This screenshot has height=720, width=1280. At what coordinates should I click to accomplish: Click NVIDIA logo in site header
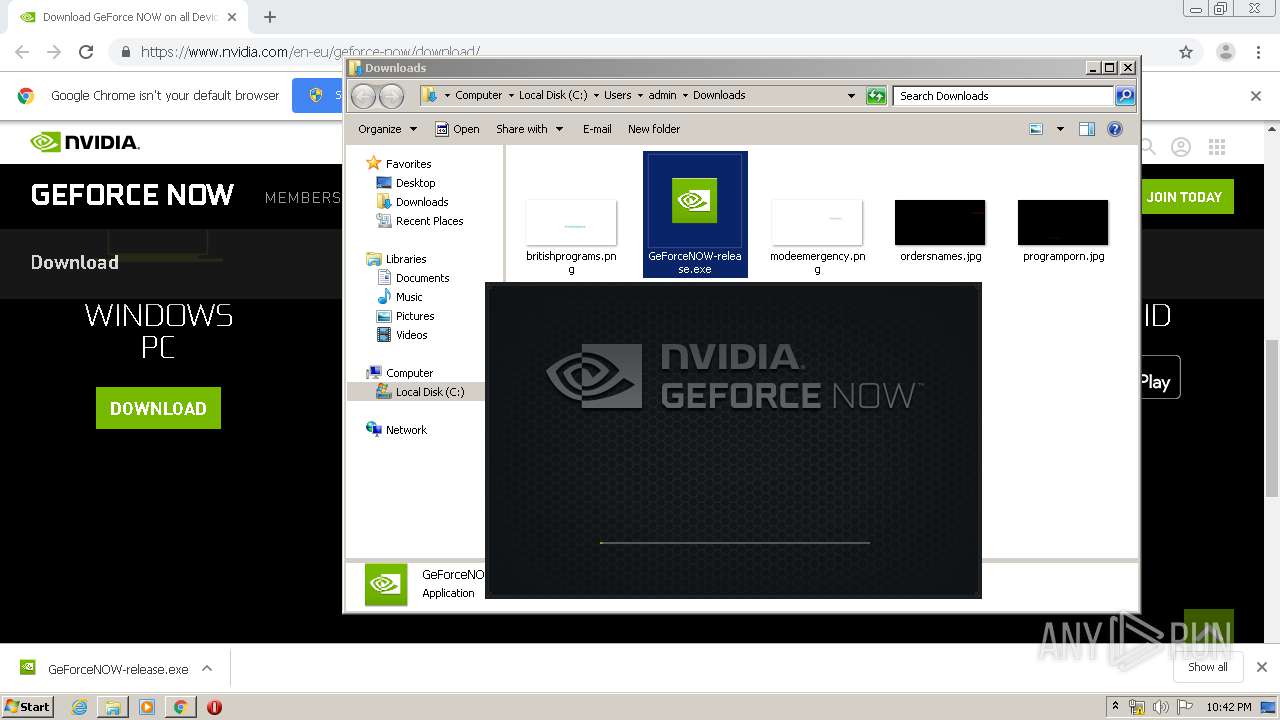click(x=85, y=142)
